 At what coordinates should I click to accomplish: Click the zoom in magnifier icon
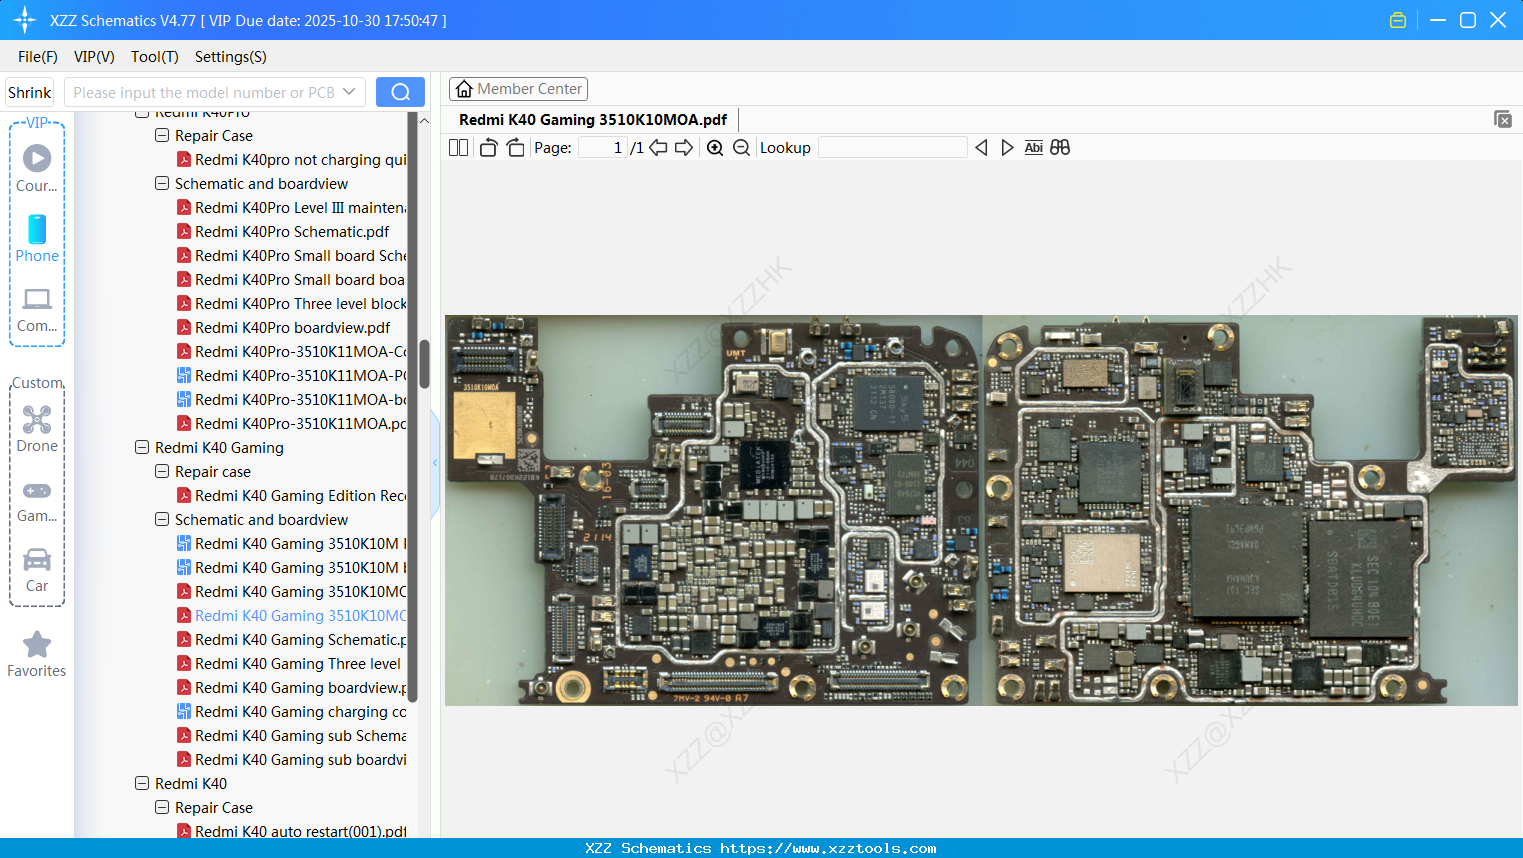[715, 148]
